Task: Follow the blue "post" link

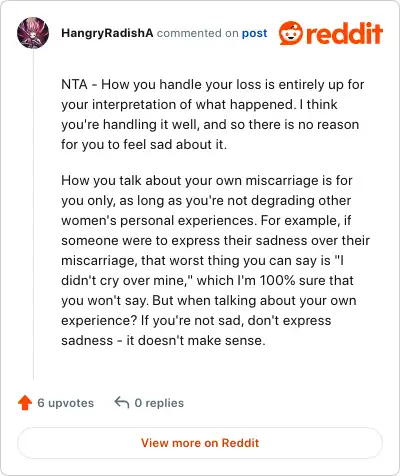Action: (254, 33)
